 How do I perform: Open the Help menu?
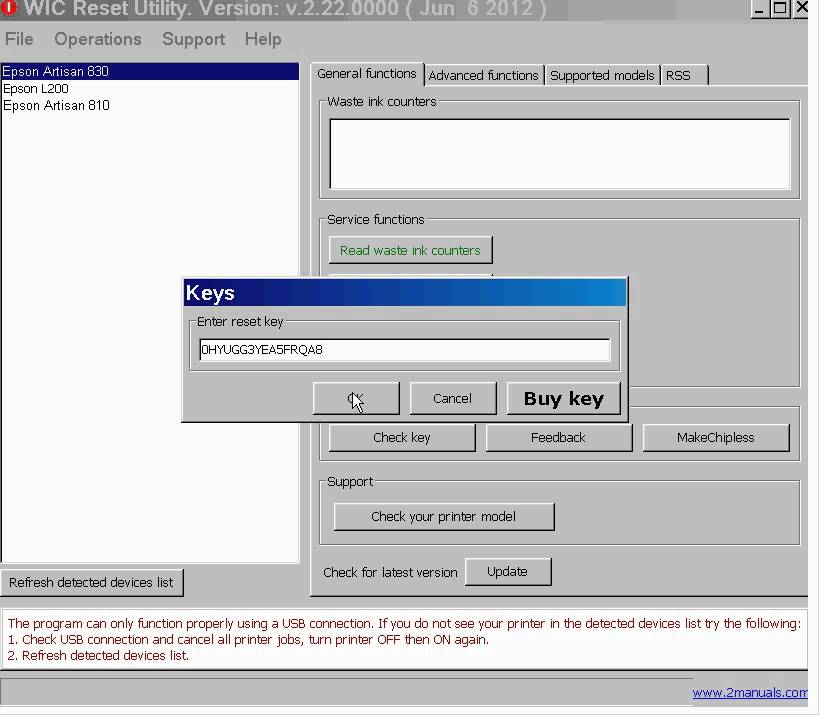point(263,39)
